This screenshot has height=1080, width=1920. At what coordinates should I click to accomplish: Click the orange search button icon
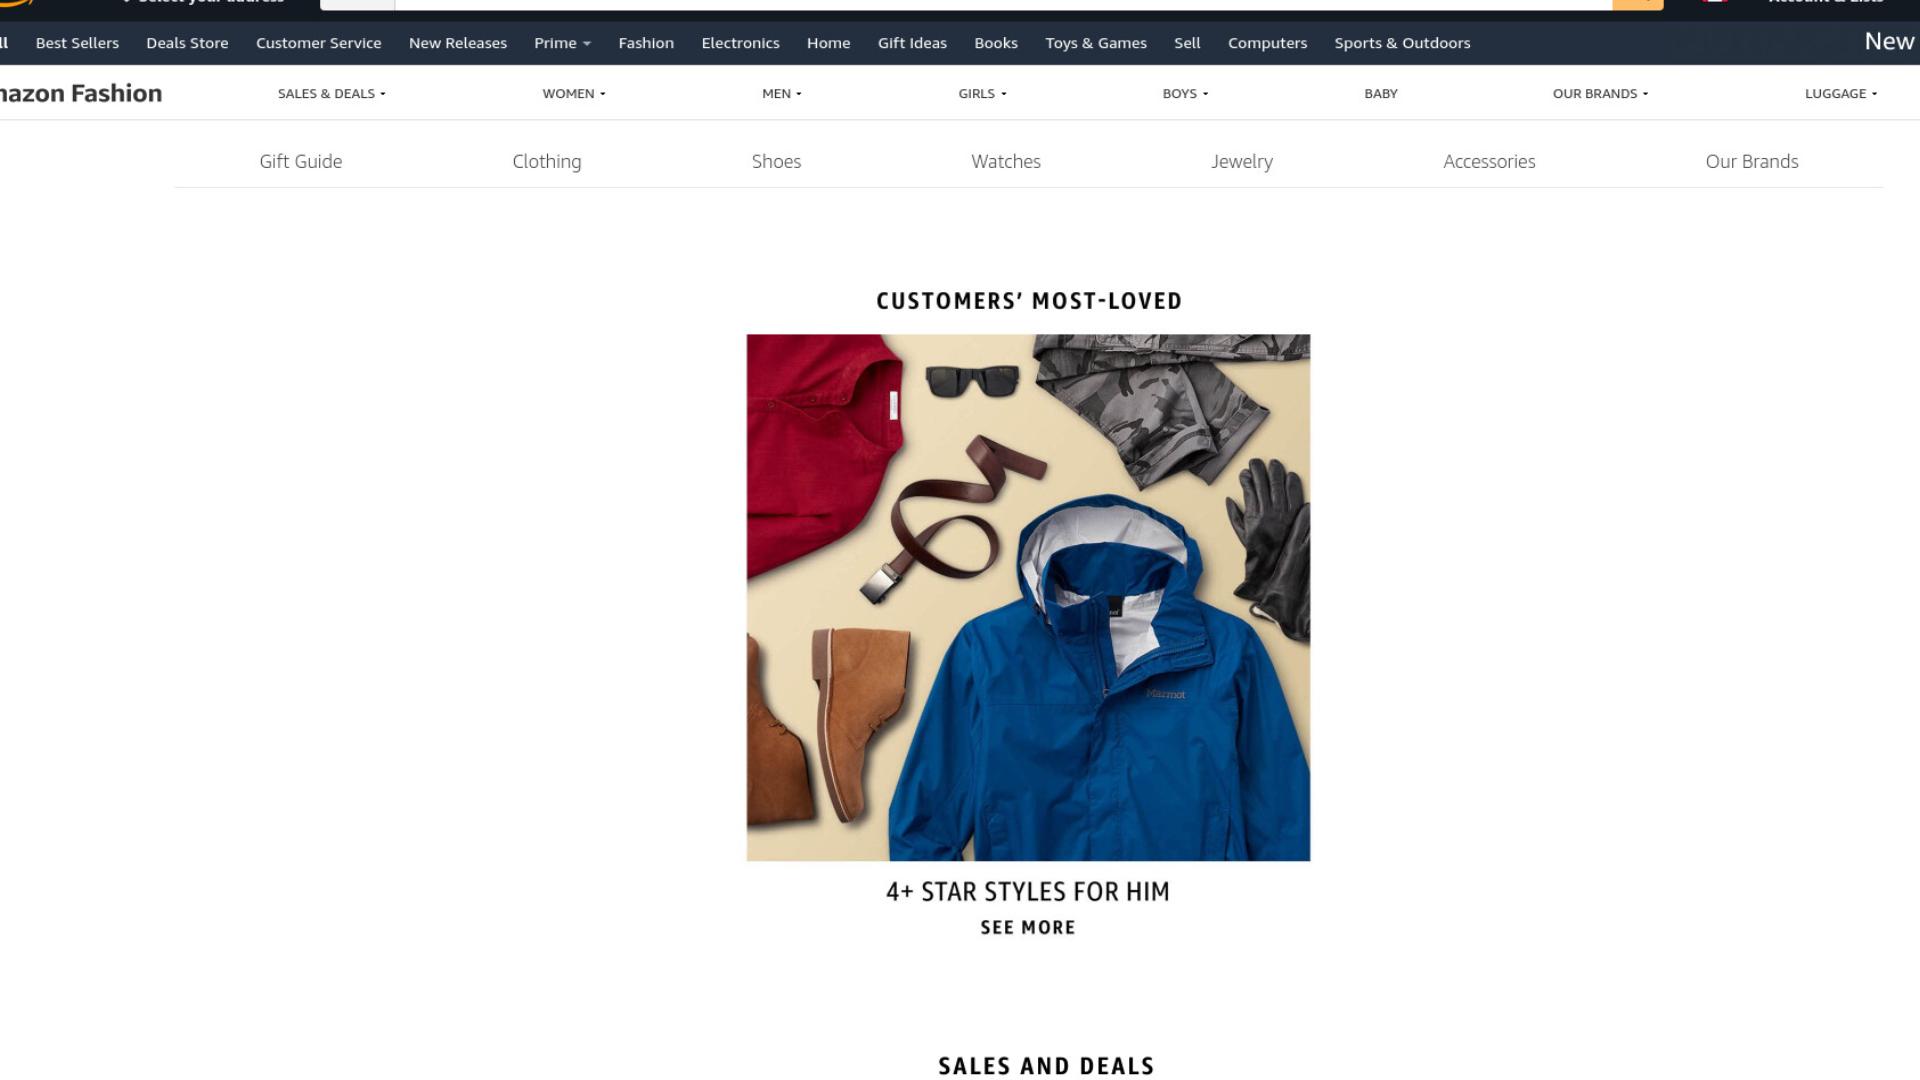pos(1637,4)
